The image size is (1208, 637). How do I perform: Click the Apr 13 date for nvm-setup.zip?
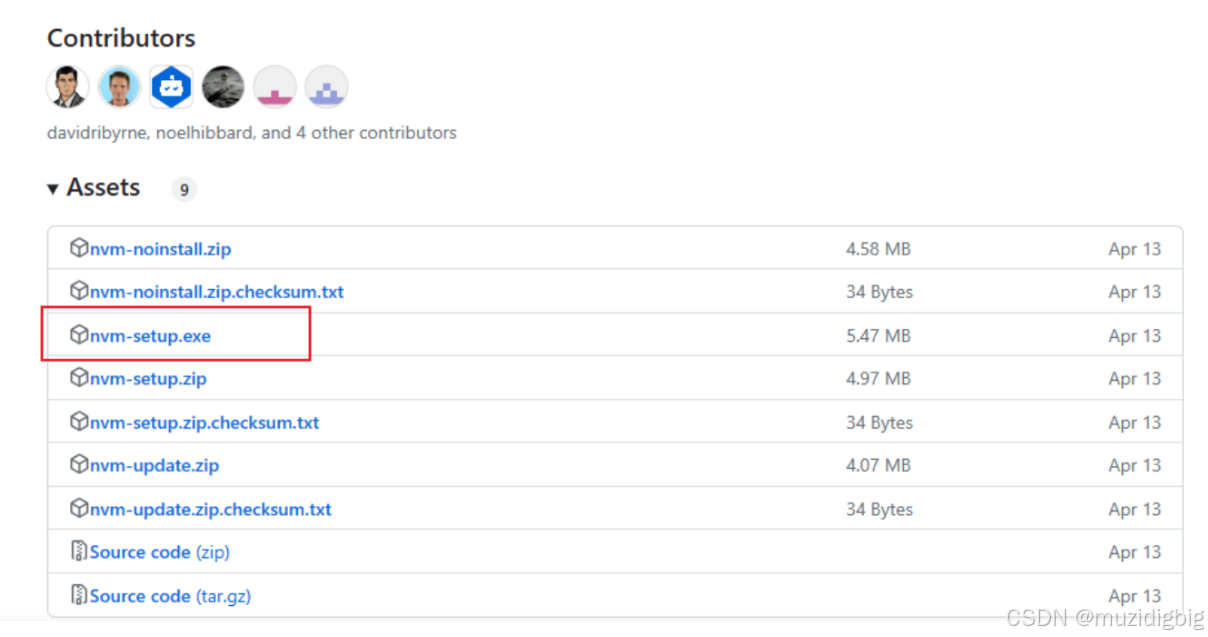1135,379
